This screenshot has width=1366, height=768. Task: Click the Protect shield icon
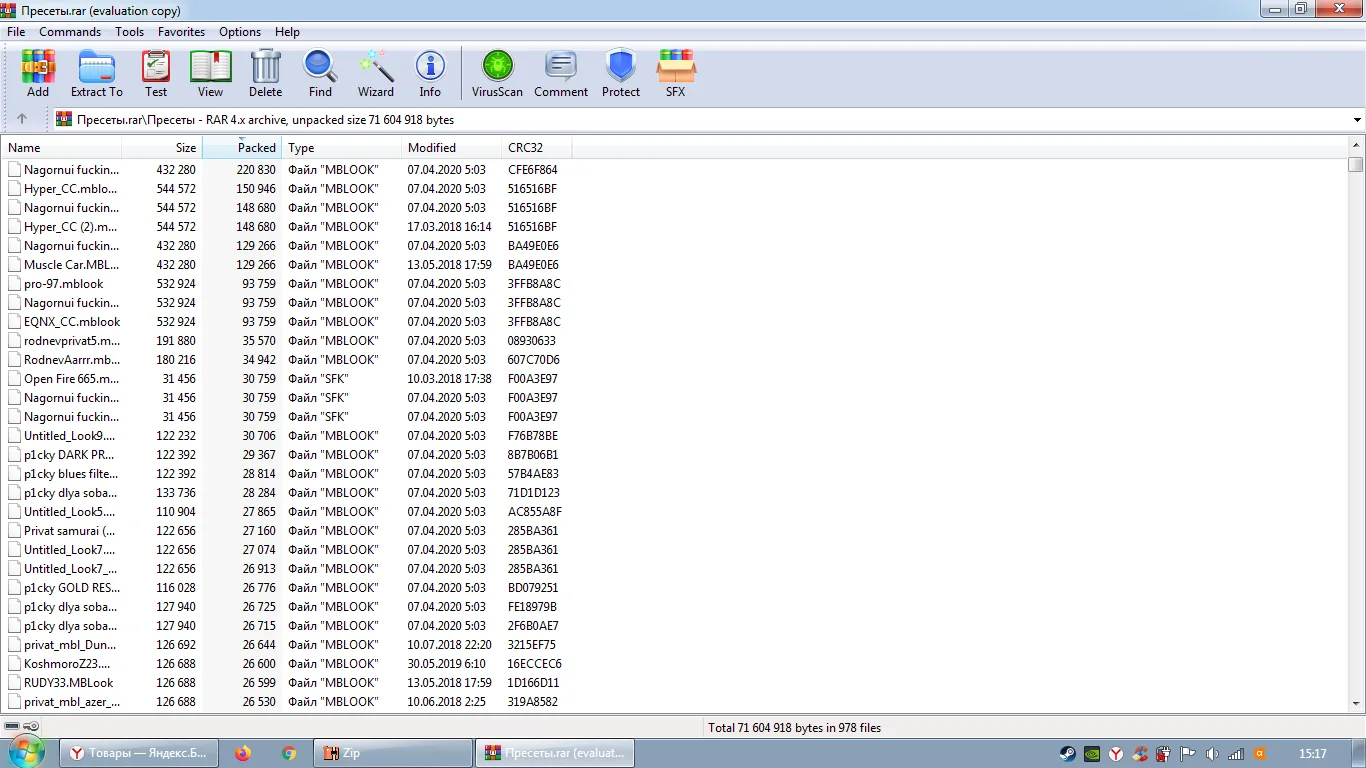point(621,74)
